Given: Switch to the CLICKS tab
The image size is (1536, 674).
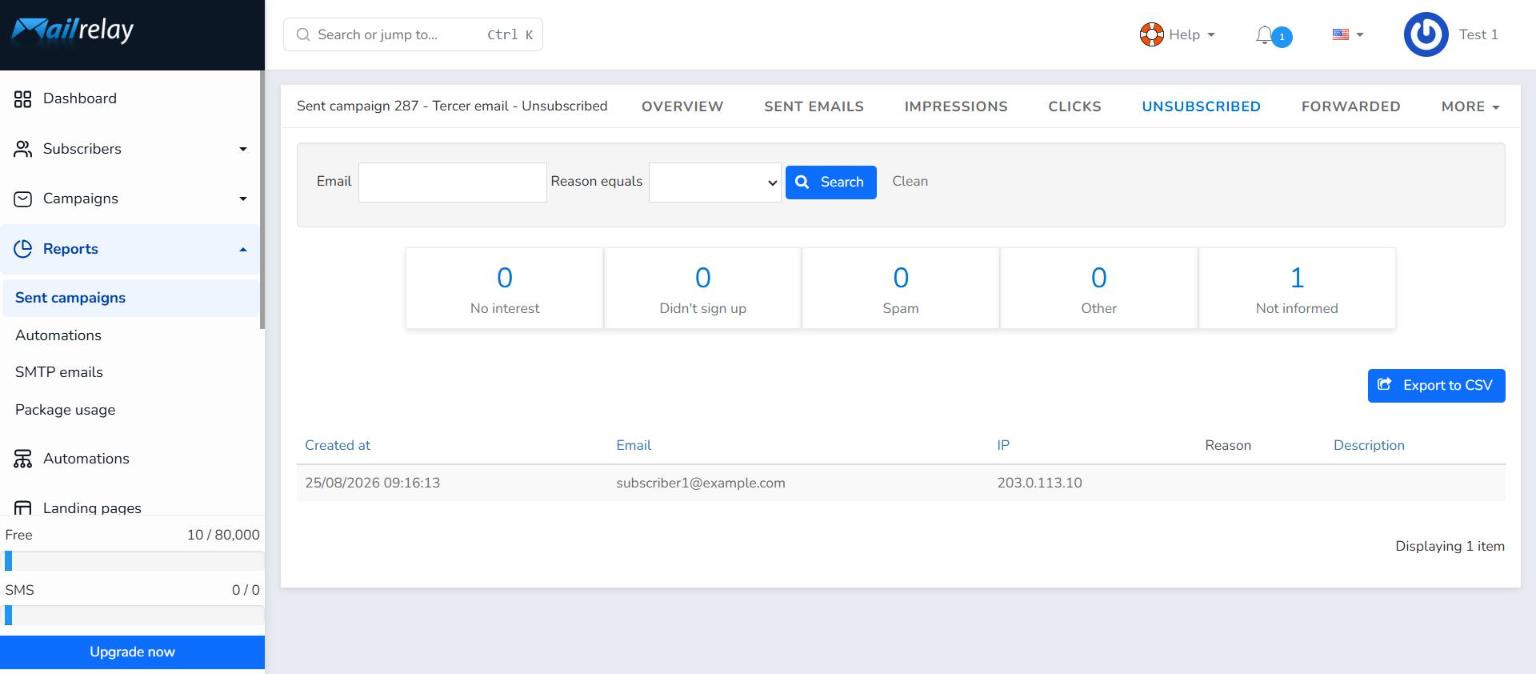Looking at the screenshot, I should coord(1075,107).
